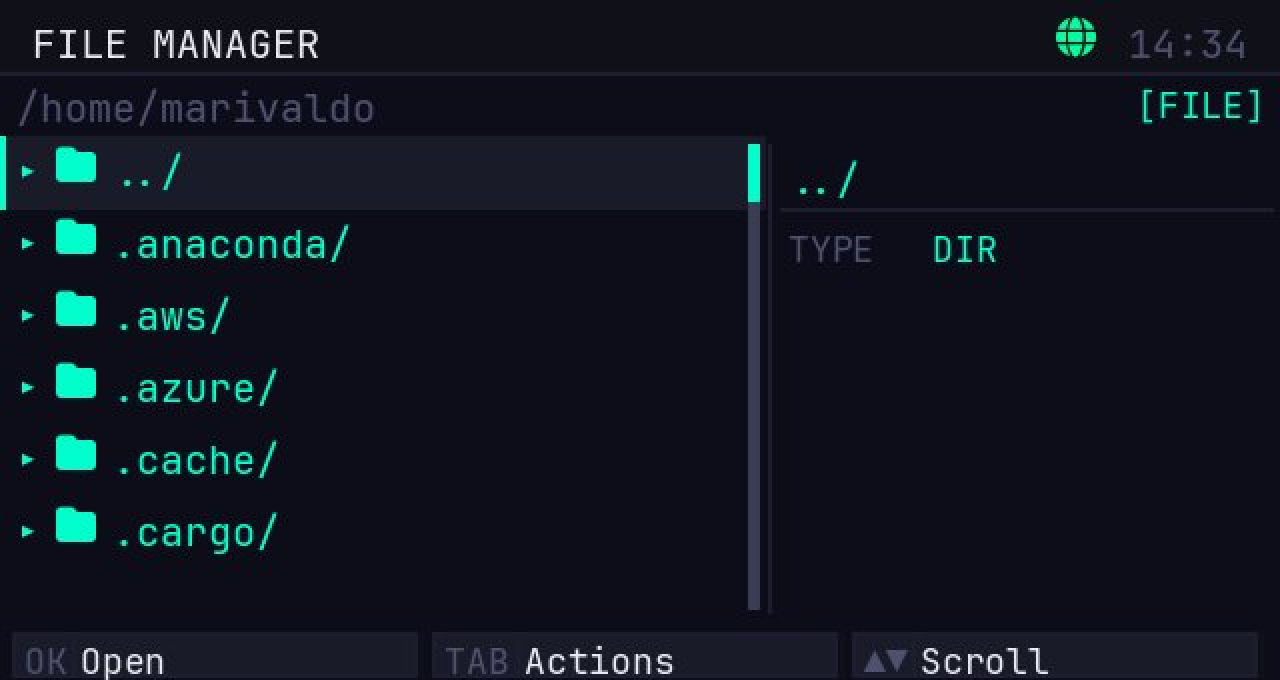
Task: Click the green globe network icon
Action: click(x=1076, y=40)
